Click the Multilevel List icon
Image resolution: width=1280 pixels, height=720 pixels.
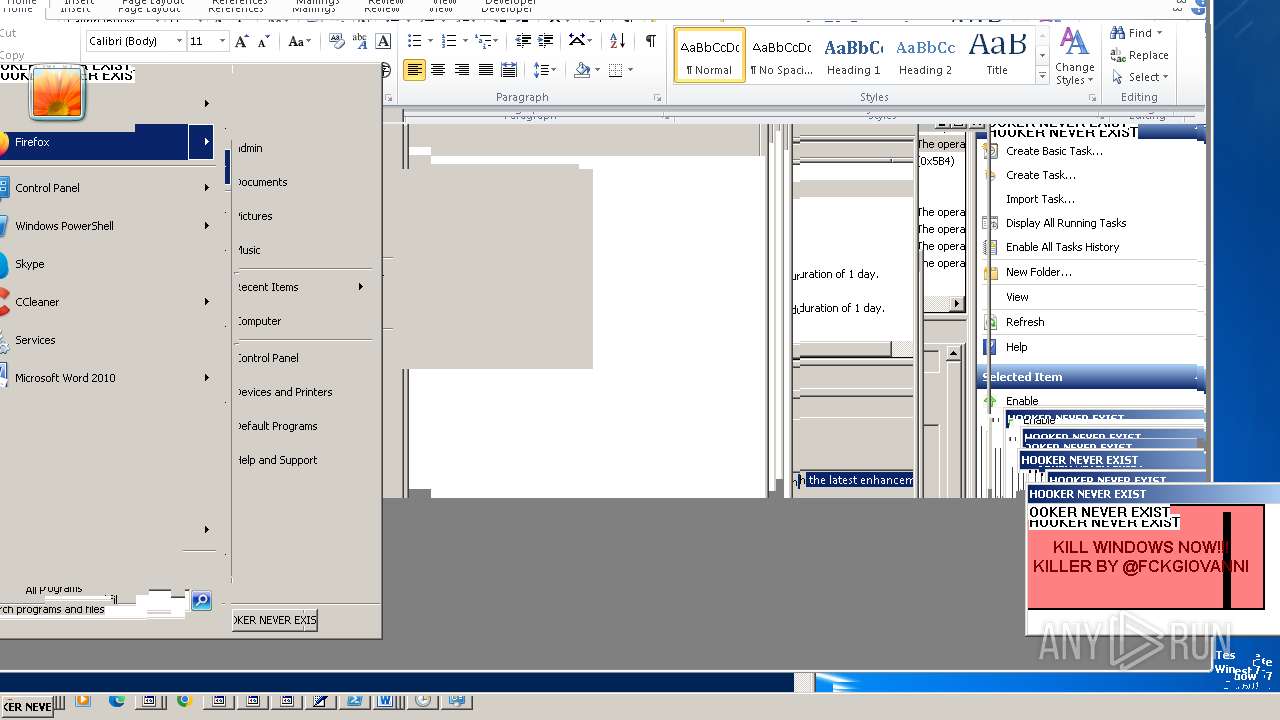coord(483,41)
